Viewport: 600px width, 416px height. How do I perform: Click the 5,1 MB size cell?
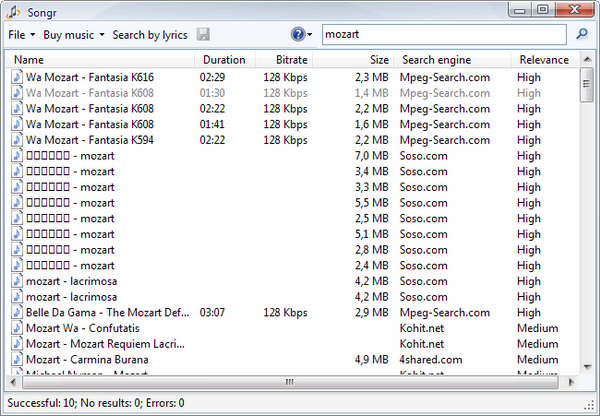[x=372, y=234]
